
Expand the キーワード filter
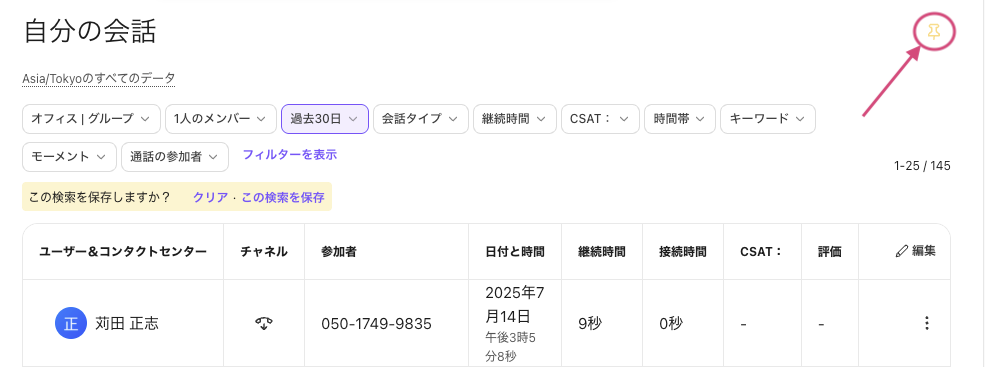(768, 119)
